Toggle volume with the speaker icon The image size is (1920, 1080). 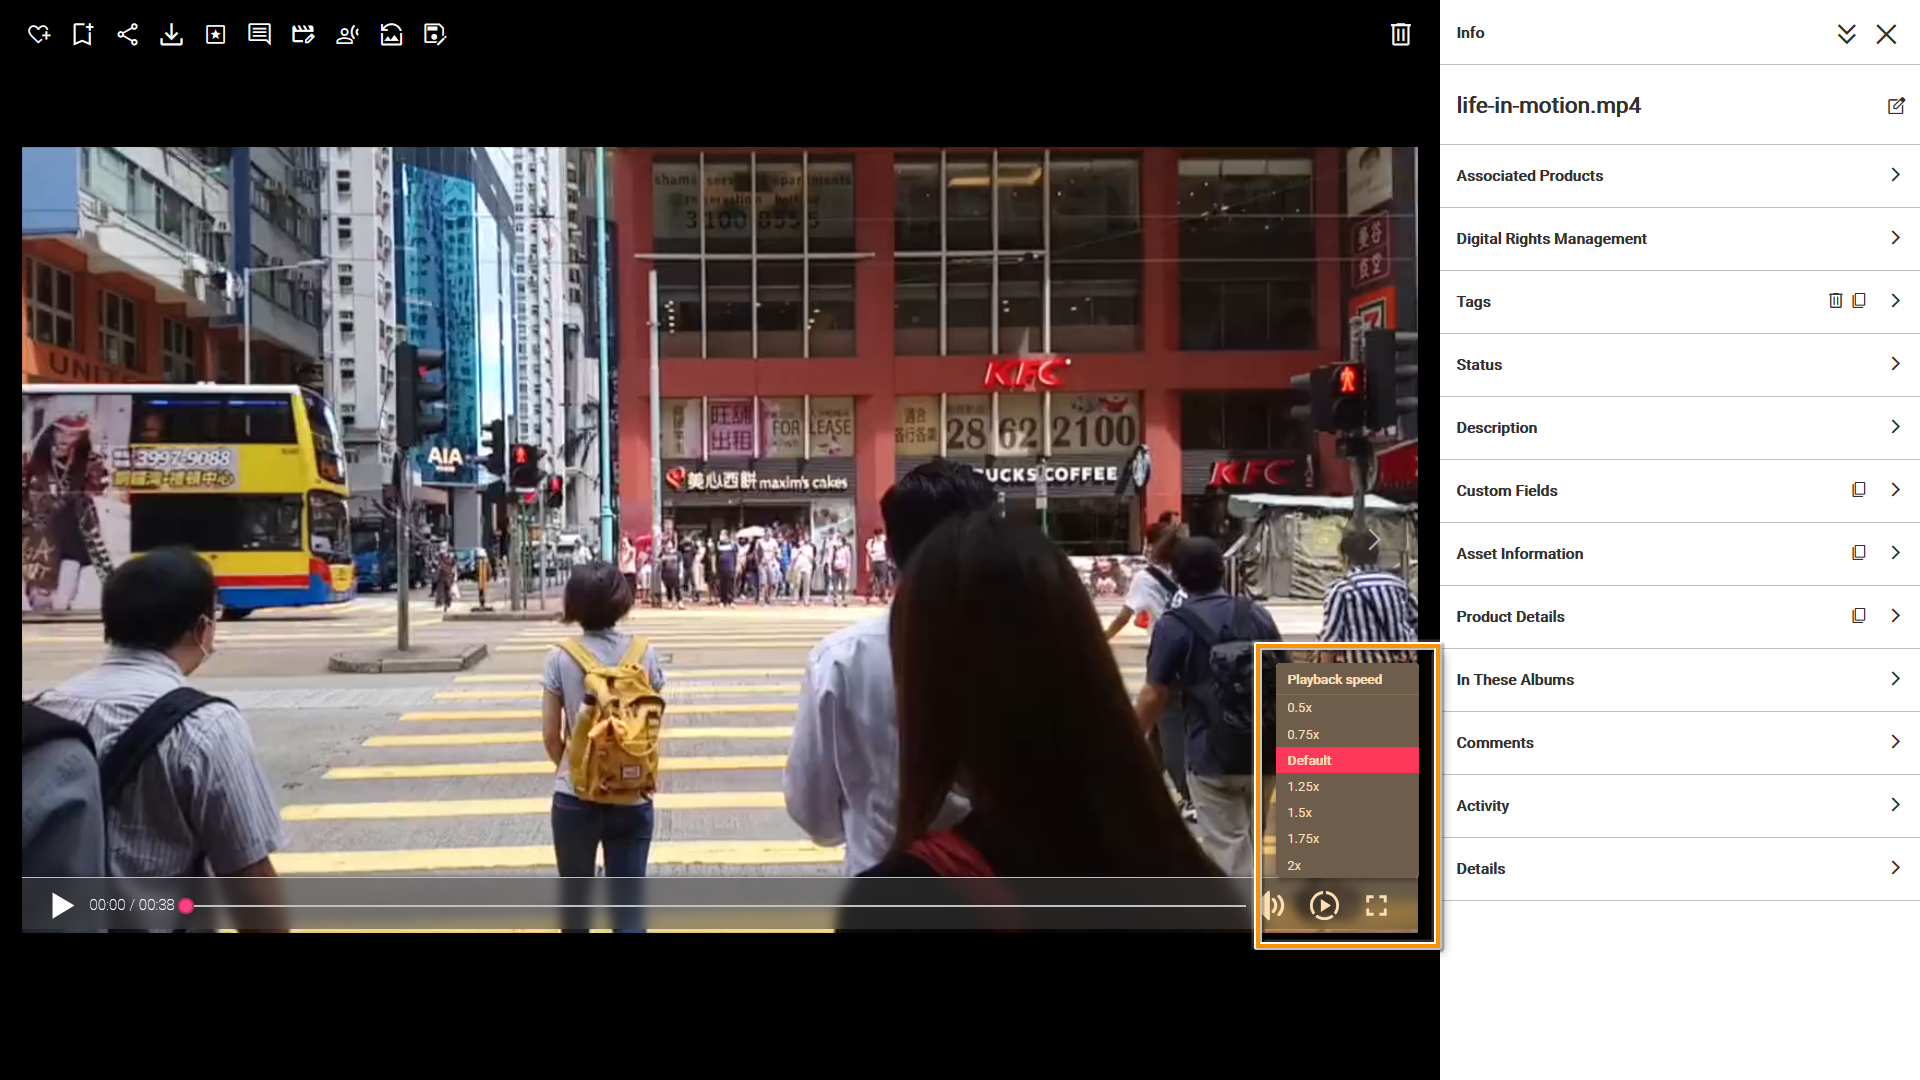[1274, 905]
